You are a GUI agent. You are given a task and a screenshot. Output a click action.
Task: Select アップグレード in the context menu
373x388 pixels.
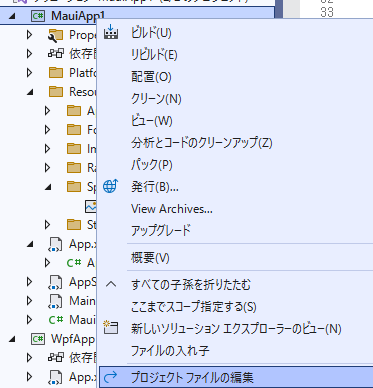pyautogui.click(x=161, y=230)
